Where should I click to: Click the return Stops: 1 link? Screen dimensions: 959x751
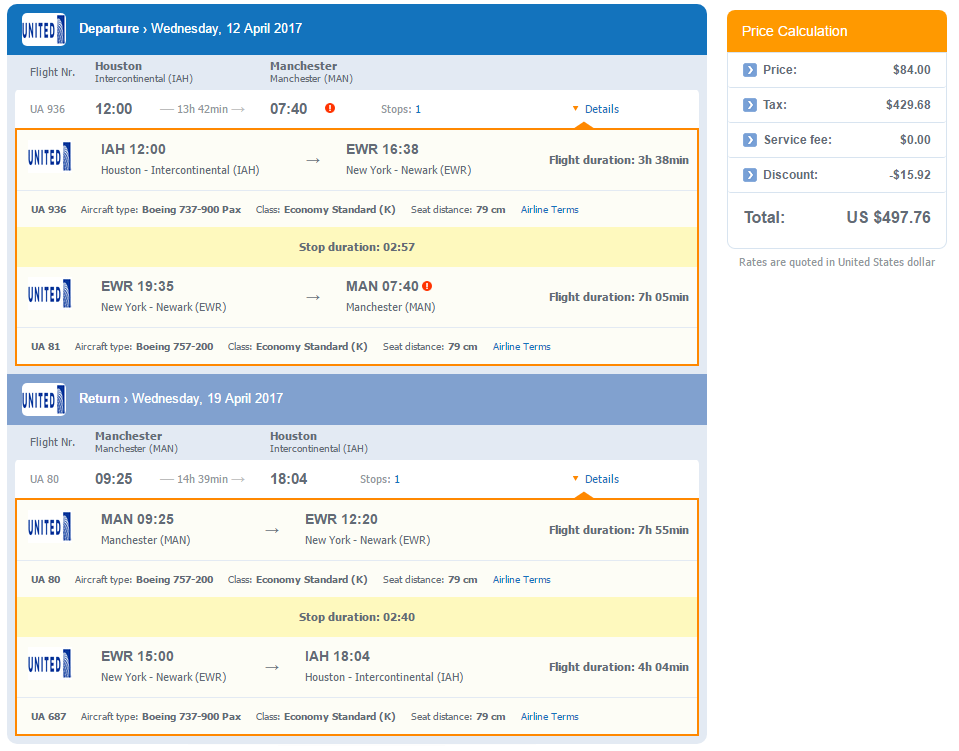pos(380,479)
